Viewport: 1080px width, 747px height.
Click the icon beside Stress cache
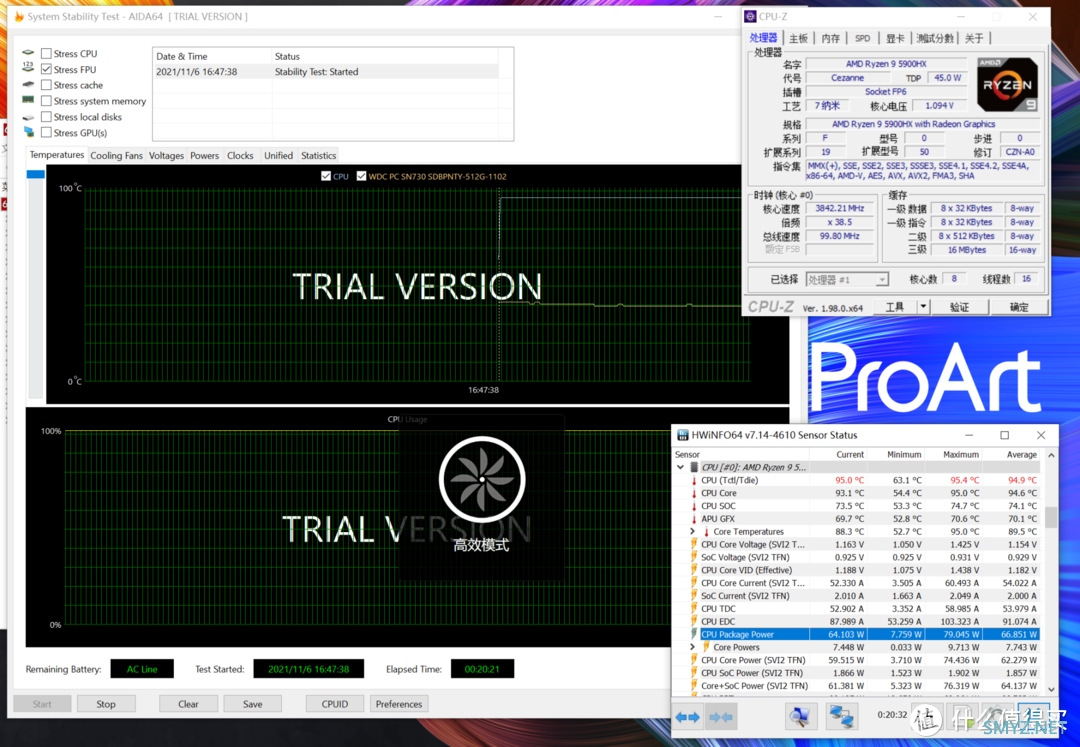pos(28,85)
